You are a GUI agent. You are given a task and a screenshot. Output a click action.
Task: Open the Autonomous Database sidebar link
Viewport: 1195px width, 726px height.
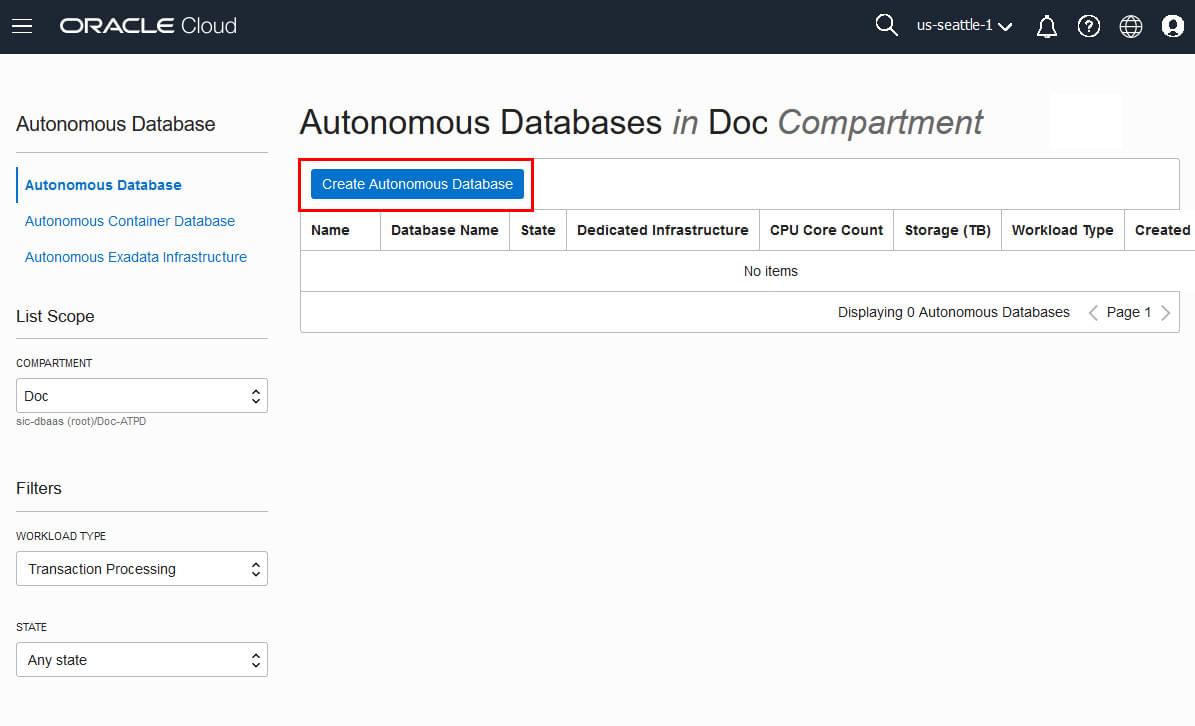(102, 185)
